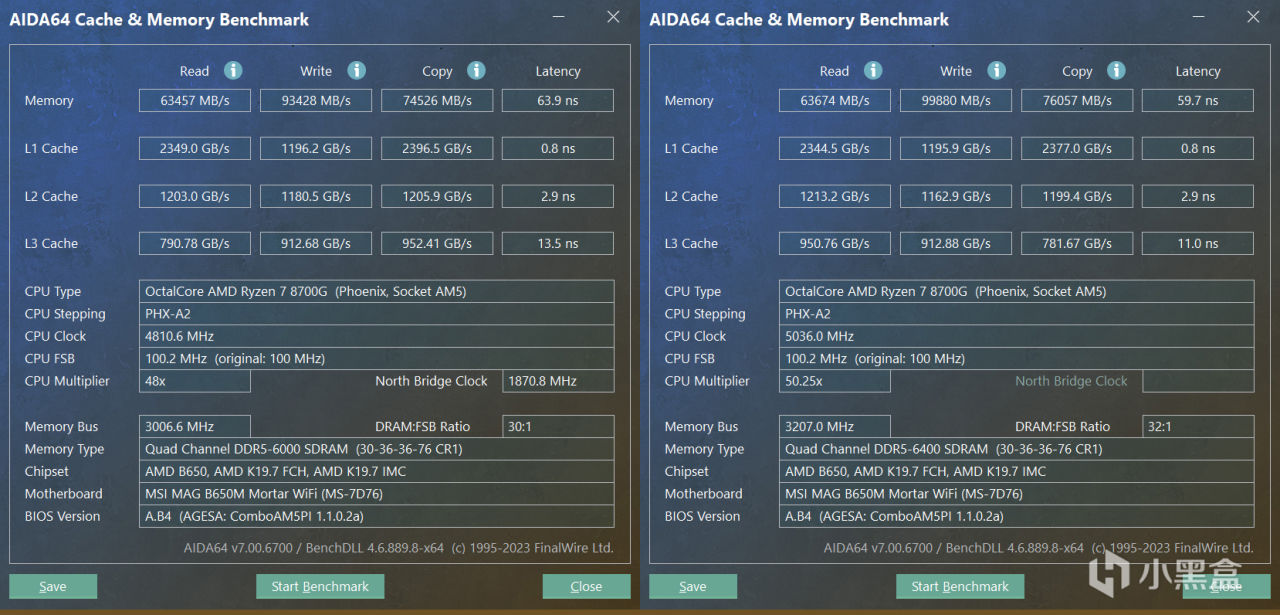Click the 11.0 ns L3 Cache Latency field
Image resolution: width=1280 pixels, height=615 pixels.
[1197, 244]
